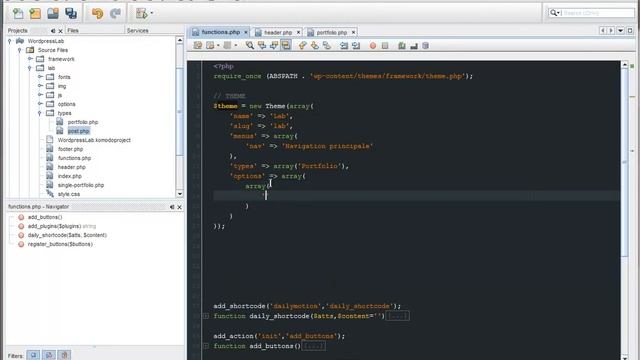Click the Previous Bookmark icon
640x360 pixels.
(302, 45)
